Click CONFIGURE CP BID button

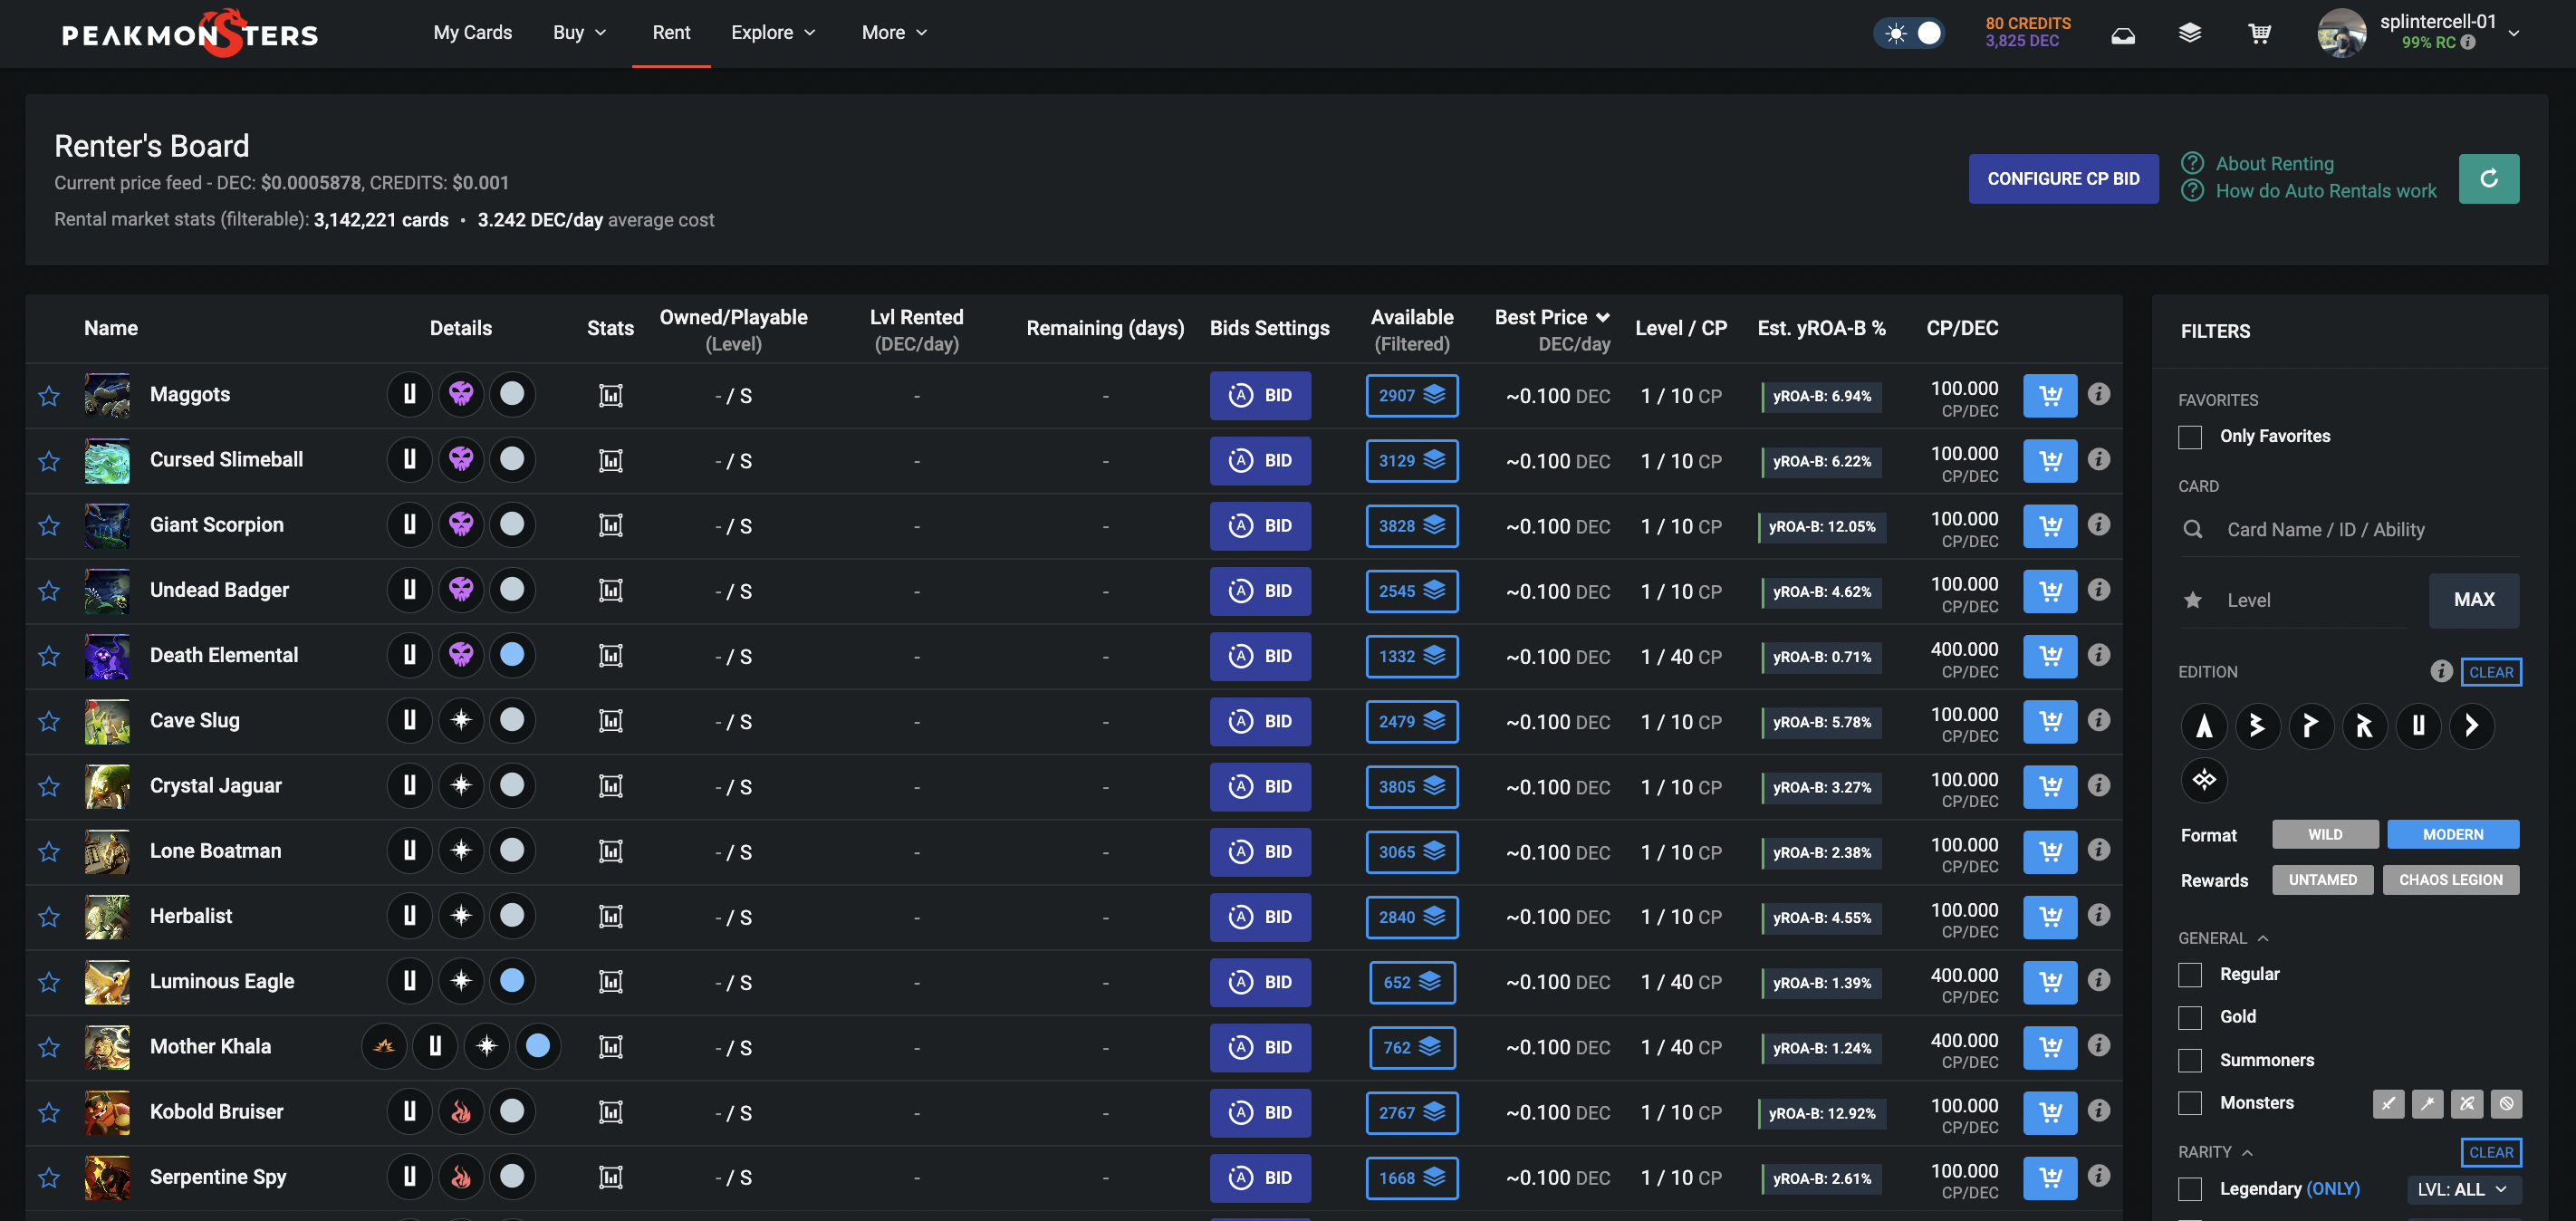[2063, 179]
